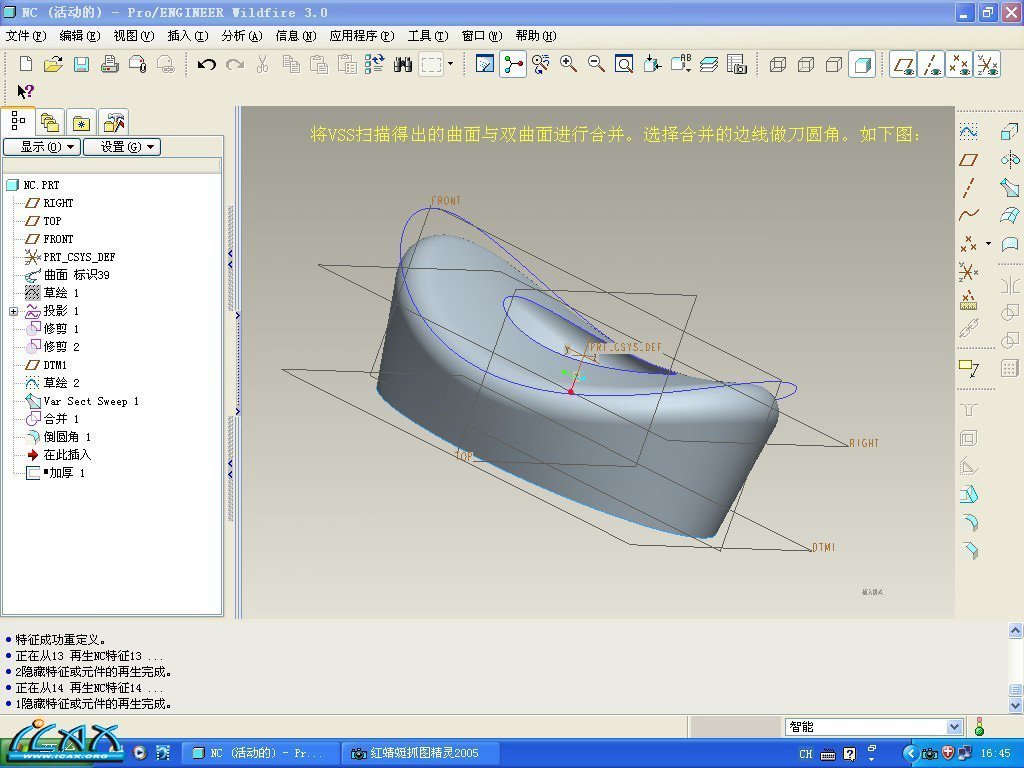The image size is (1024, 768).
Task: Click the Zoom In magnifier icon
Action: tap(568, 65)
